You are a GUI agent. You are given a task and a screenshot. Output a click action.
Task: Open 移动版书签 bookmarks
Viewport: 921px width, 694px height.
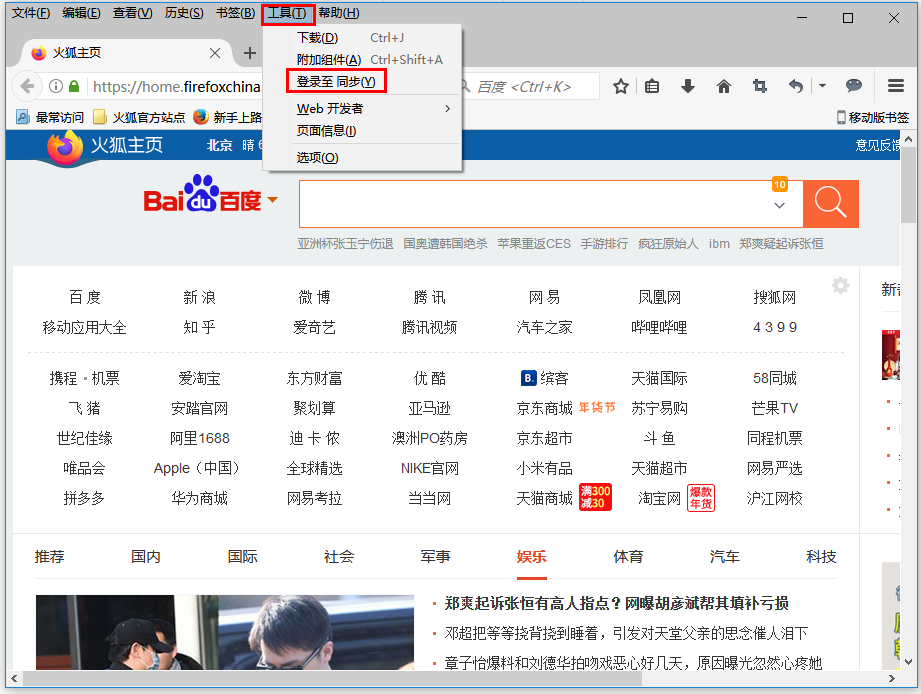tap(873, 117)
